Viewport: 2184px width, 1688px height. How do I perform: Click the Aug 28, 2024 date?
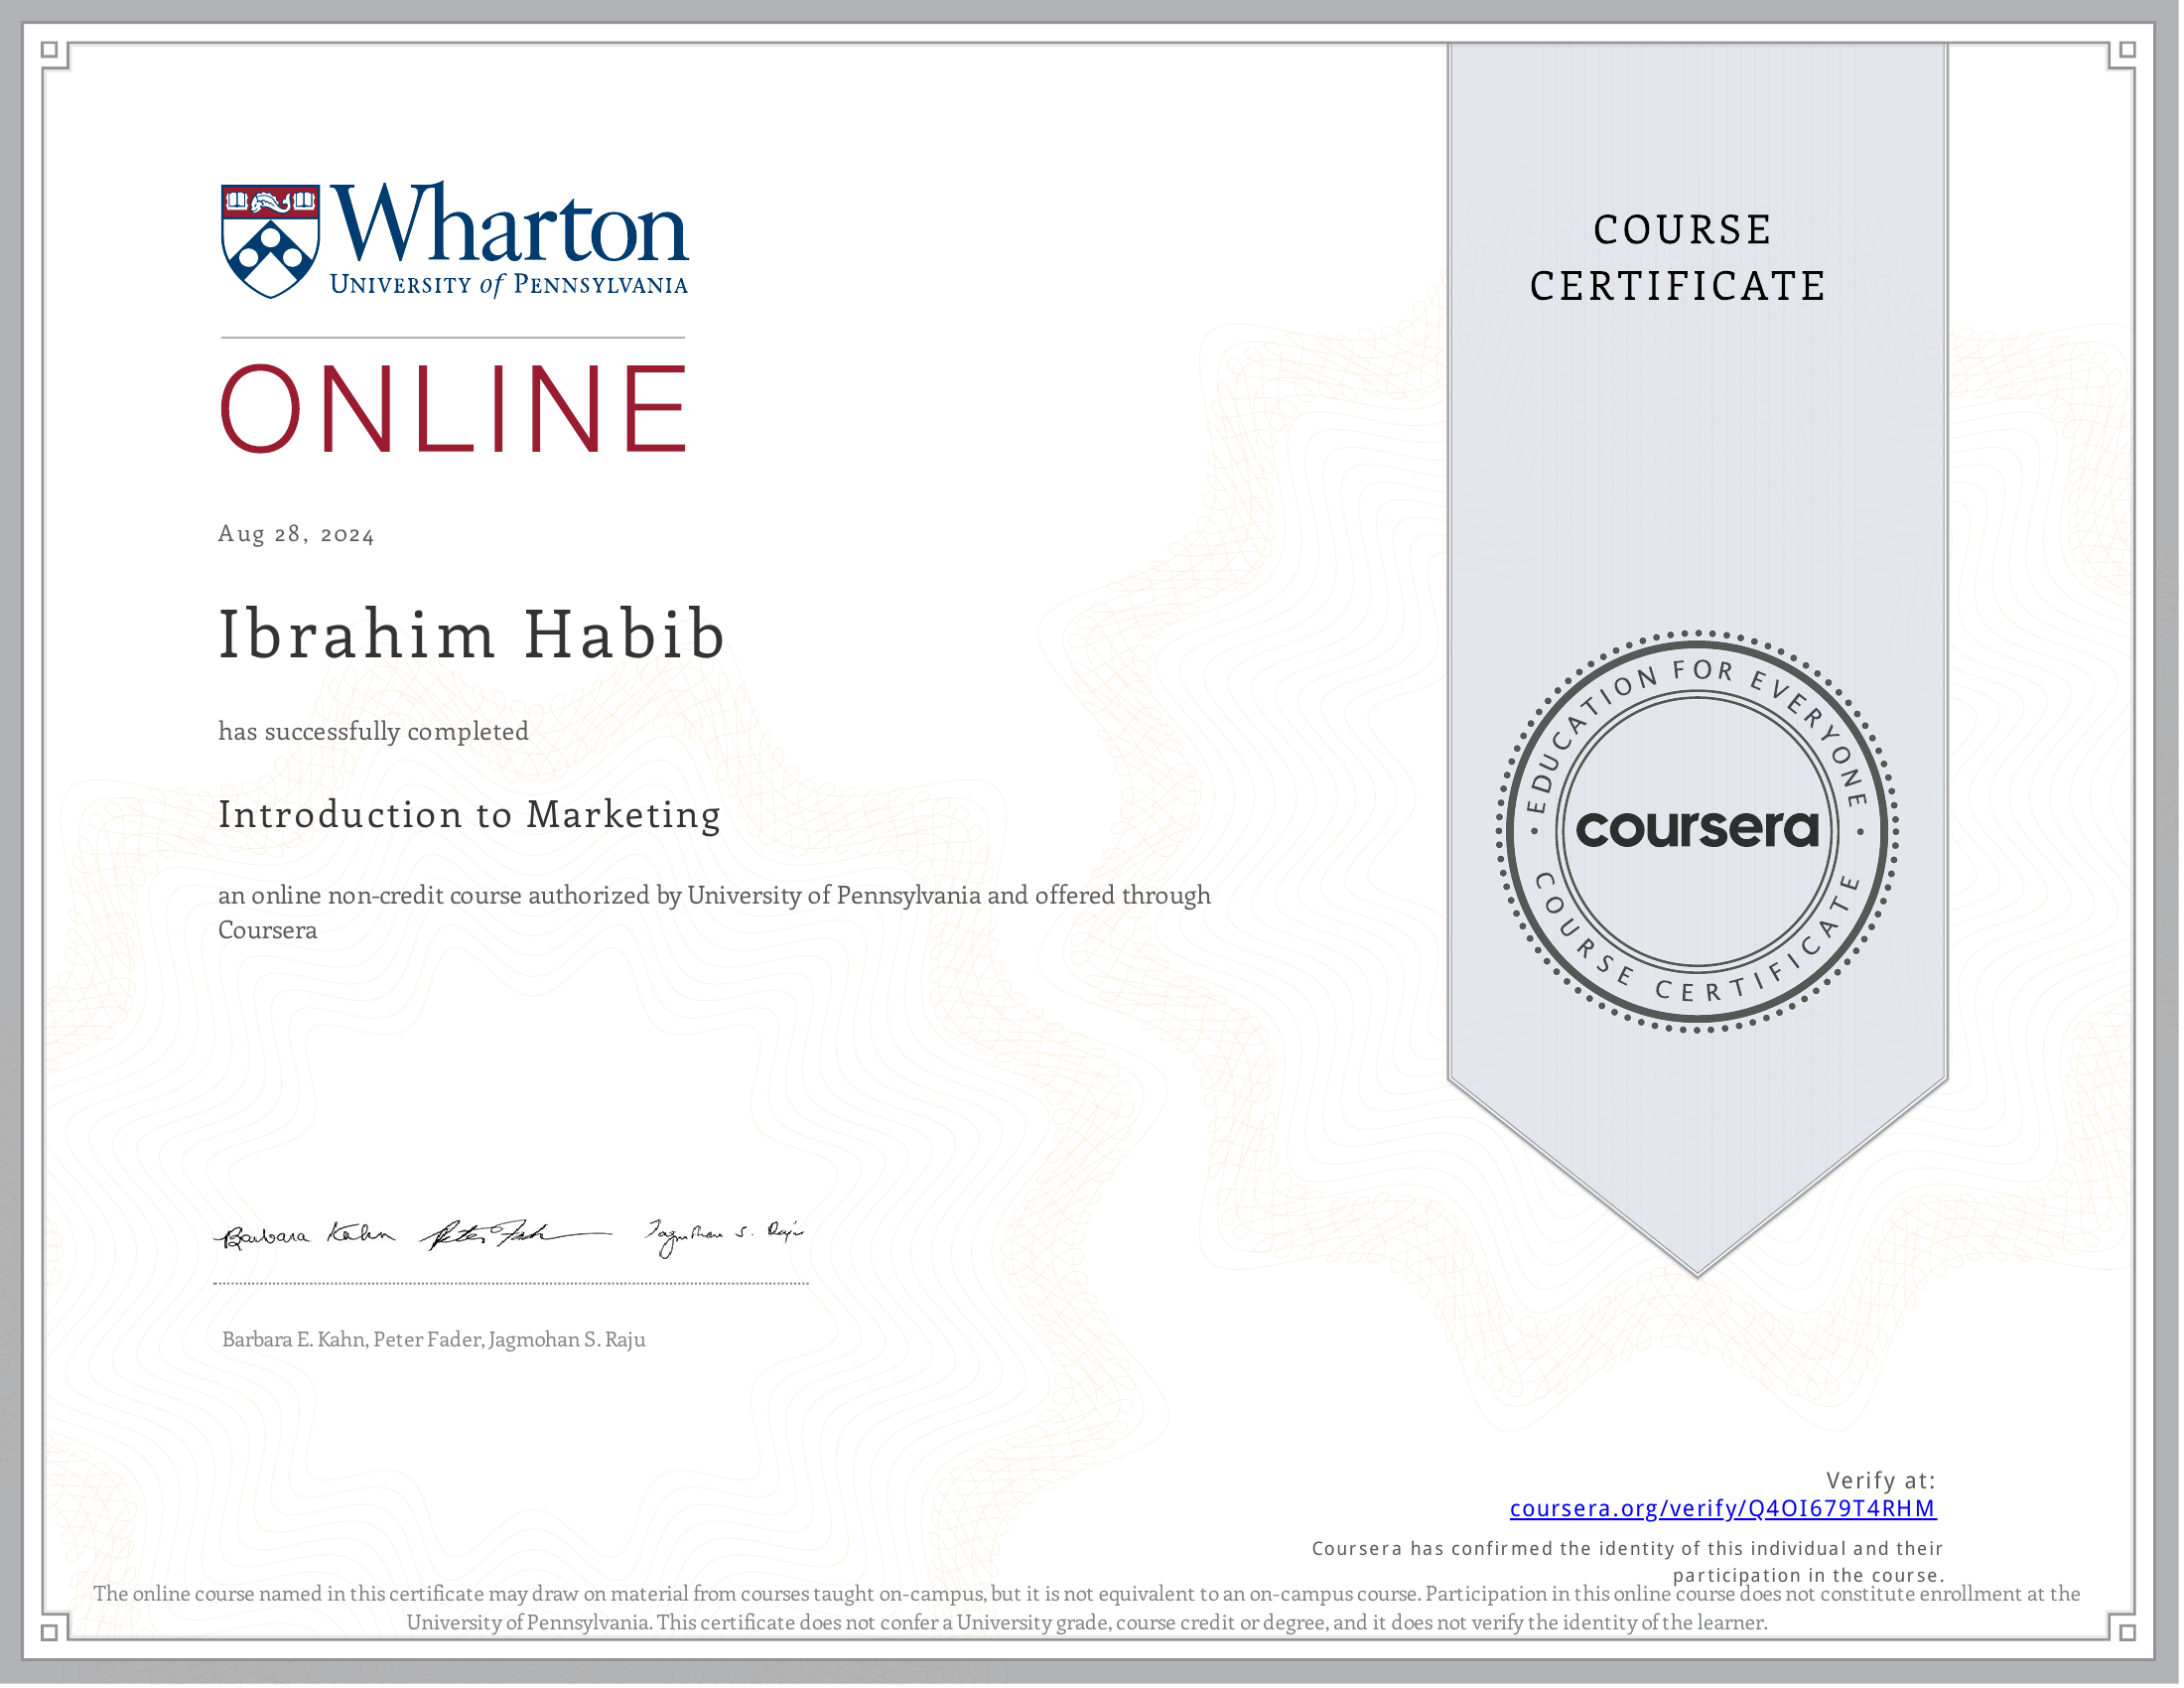tap(296, 535)
